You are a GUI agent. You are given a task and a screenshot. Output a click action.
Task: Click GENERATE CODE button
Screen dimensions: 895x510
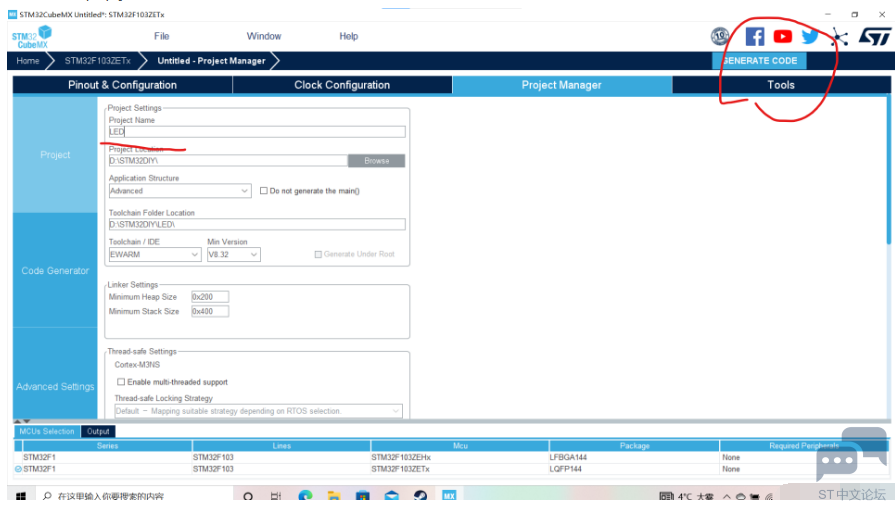pyautogui.click(x=759, y=61)
